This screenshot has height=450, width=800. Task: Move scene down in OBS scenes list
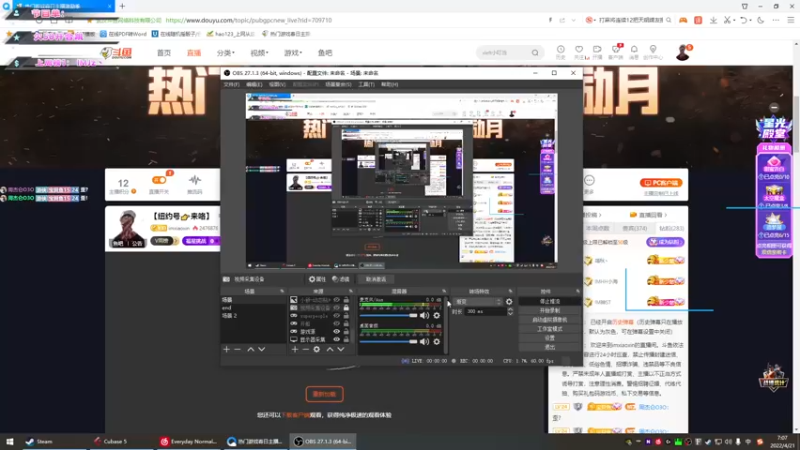click(261, 349)
